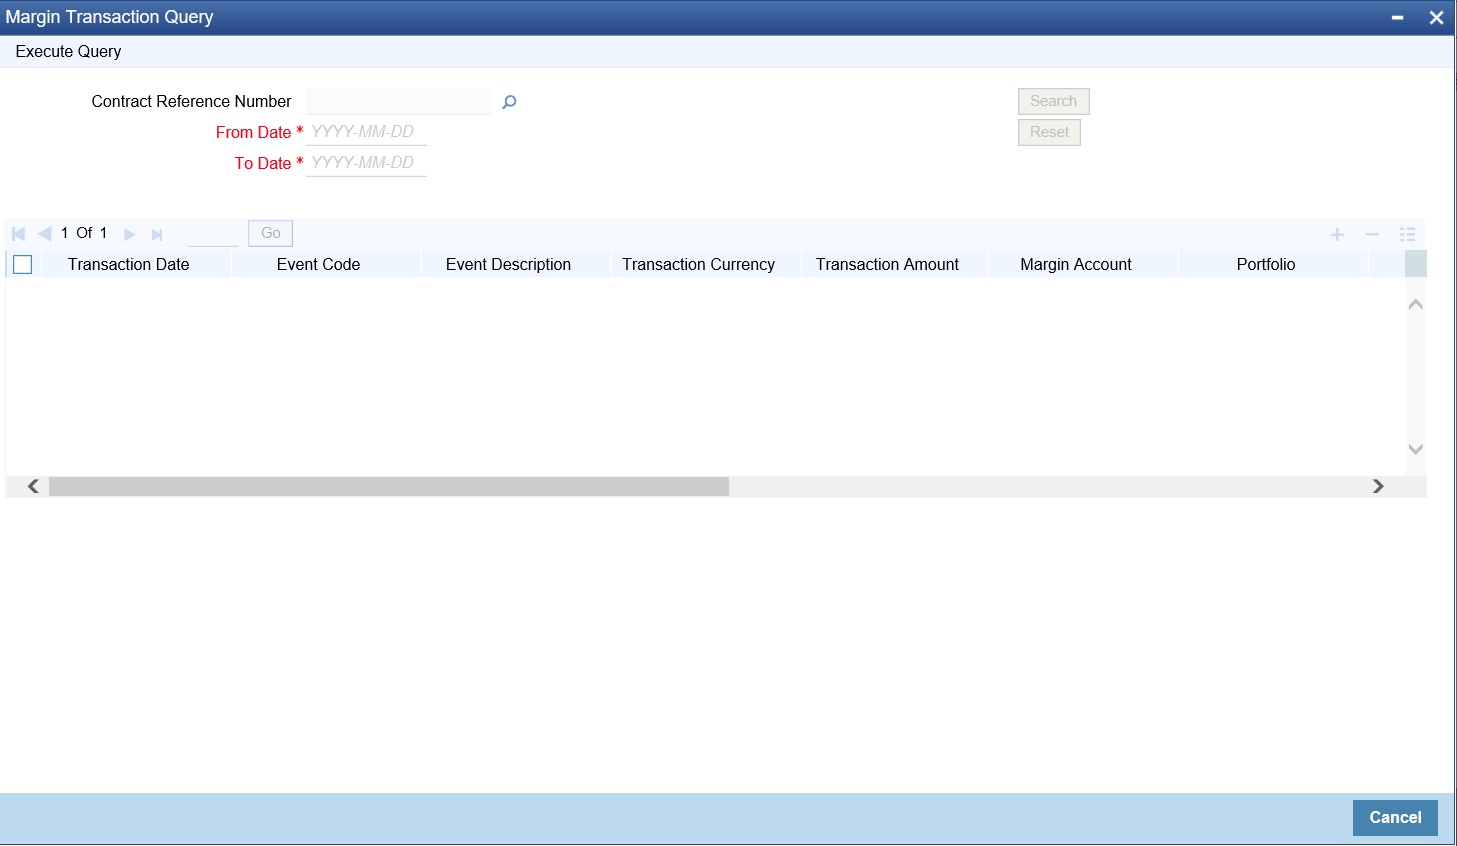Click the horizontal scrollbar thumb
1457x846 pixels.
pyautogui.click(x=389, y=486)
